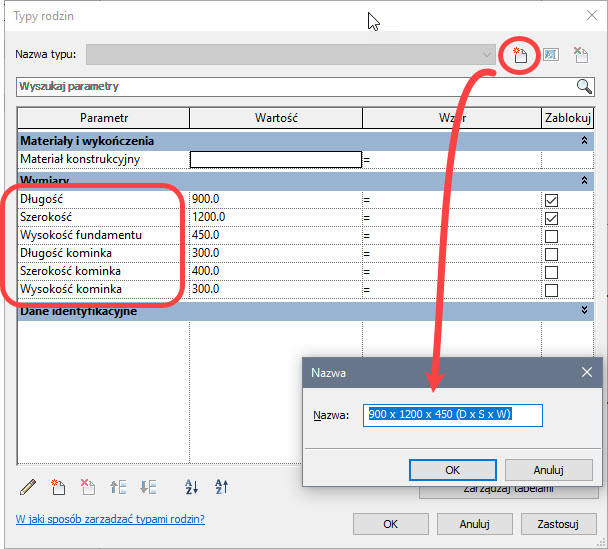Click the Parametr column header
The width and height of the screenshot is (608, 549).
click(104, 118)
